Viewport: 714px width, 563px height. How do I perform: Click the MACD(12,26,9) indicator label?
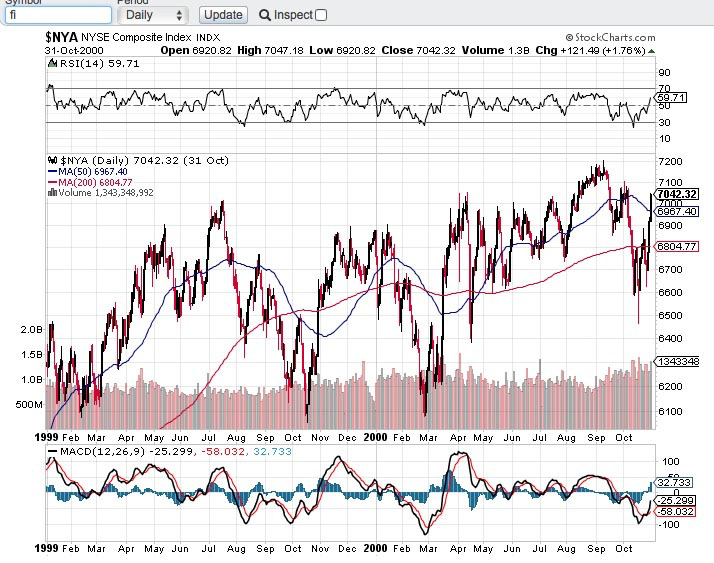[x=102, y=451]
